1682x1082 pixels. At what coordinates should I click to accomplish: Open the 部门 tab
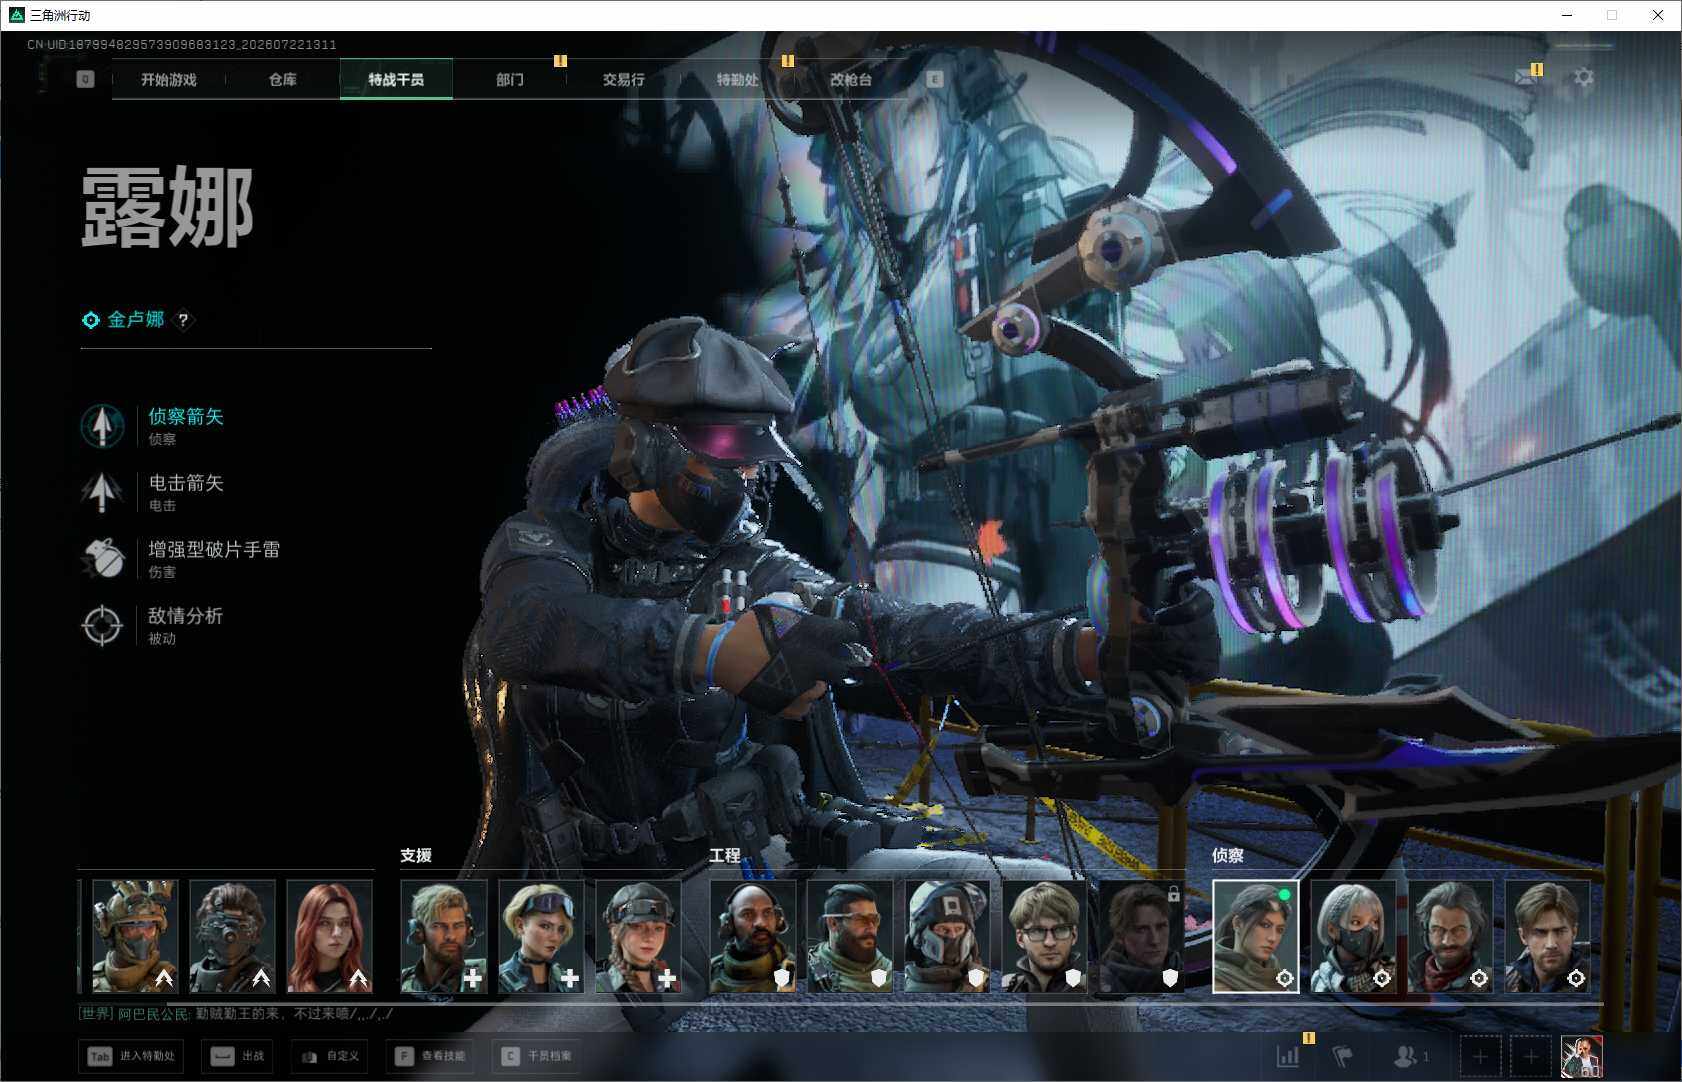click(510, 79)
